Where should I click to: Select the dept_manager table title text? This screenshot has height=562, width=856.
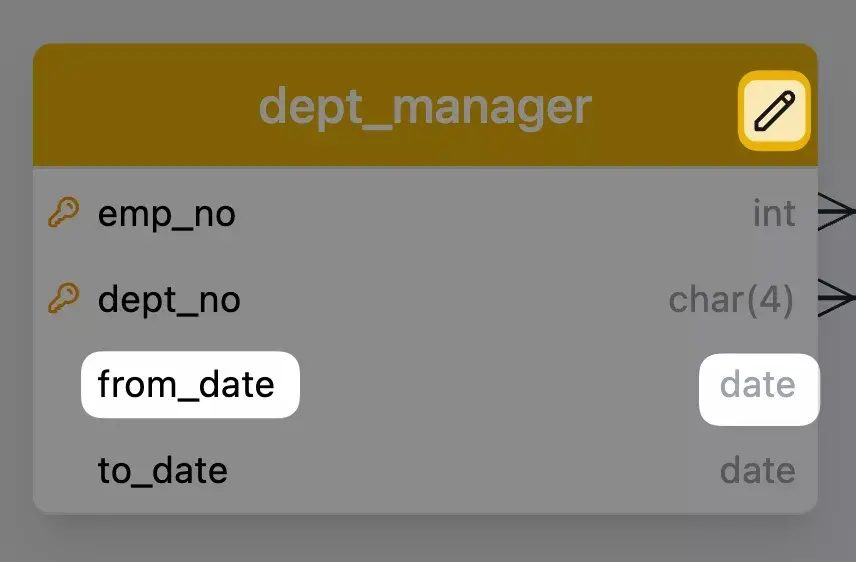click(x=425, y=106)
